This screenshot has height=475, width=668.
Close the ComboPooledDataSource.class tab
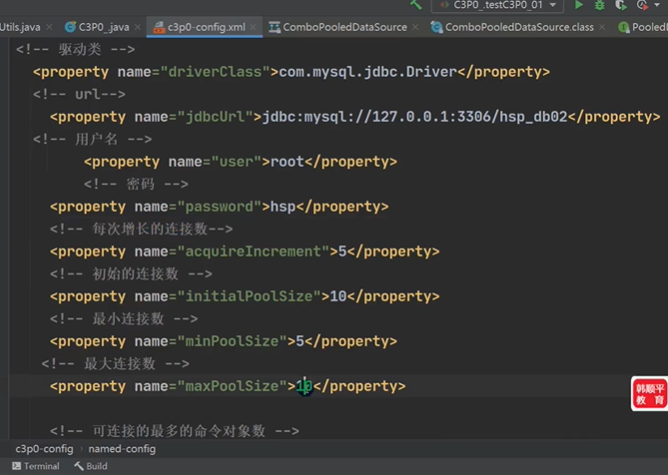click(602, 27)
